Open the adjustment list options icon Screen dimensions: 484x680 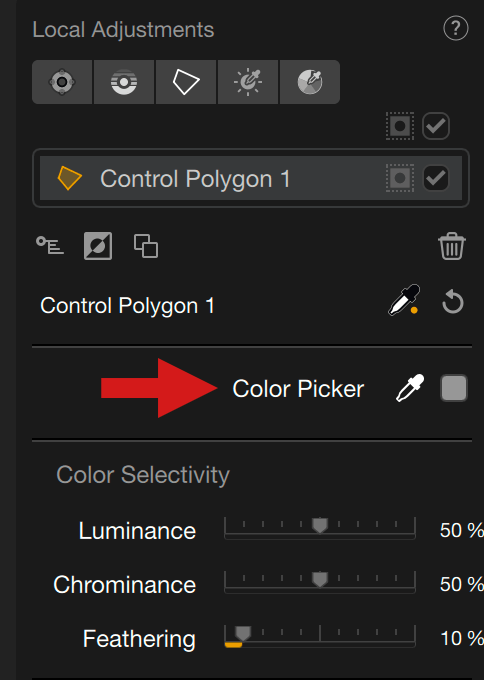click(x=50, y=245)
